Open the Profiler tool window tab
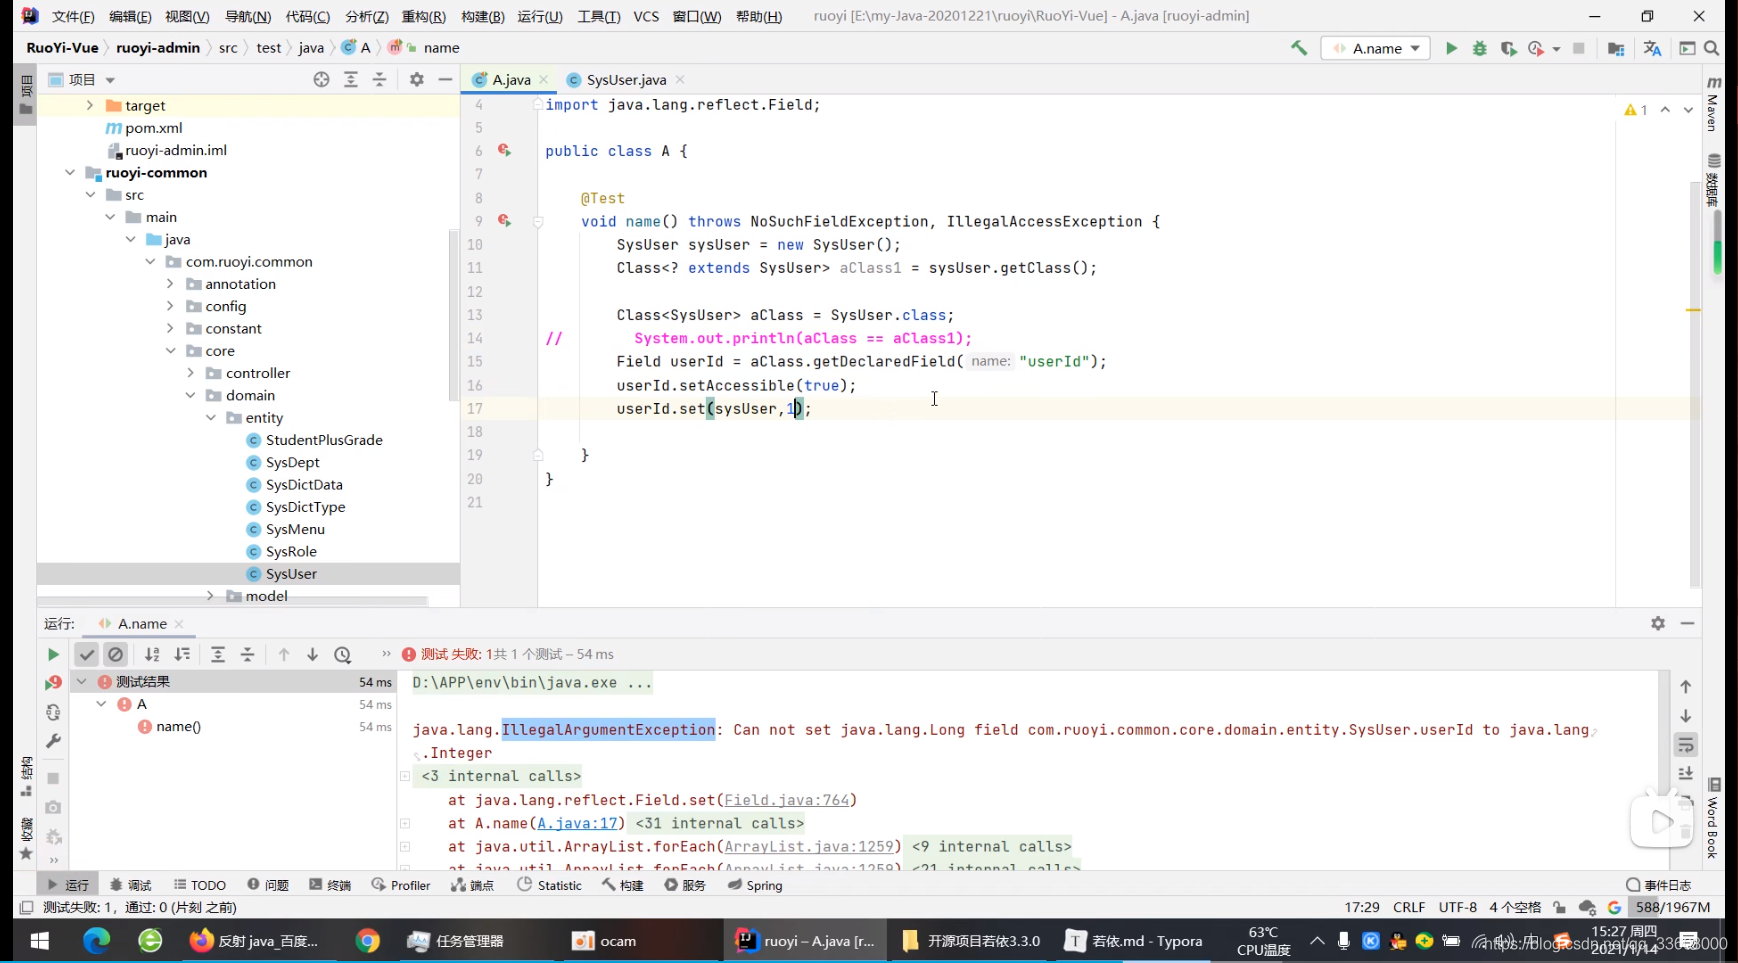 (401, 885)
